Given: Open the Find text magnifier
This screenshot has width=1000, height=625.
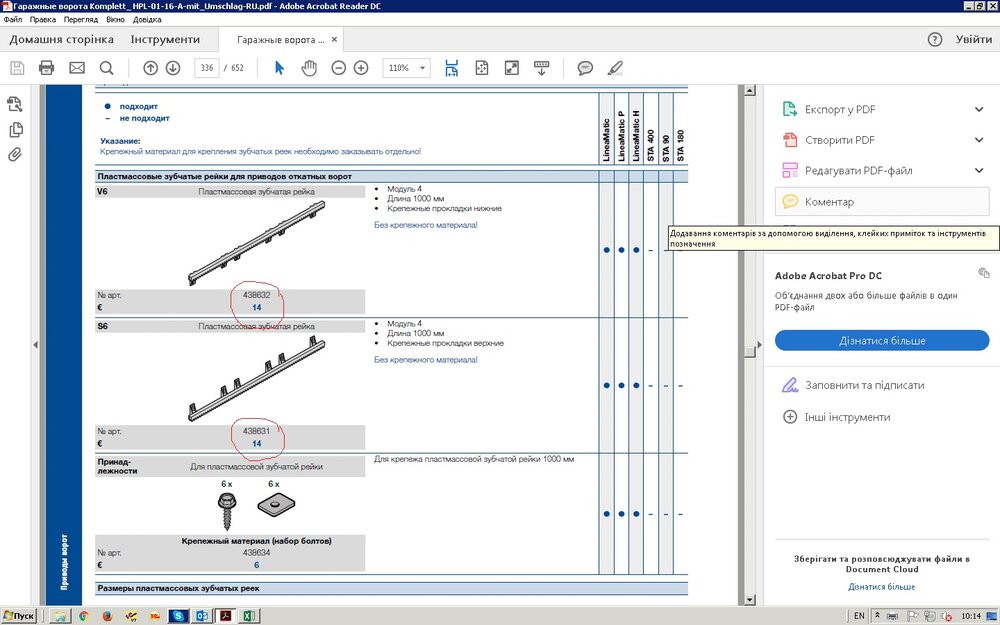Looking at the screenshot, I should pos(107,68).
